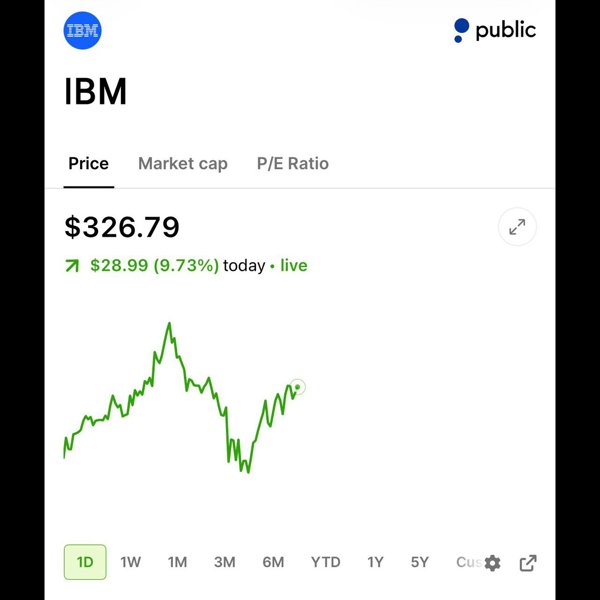Select the 1D time range
This screenshot has width=600, height=600.
pyautogui.click(x=85, y=562)
